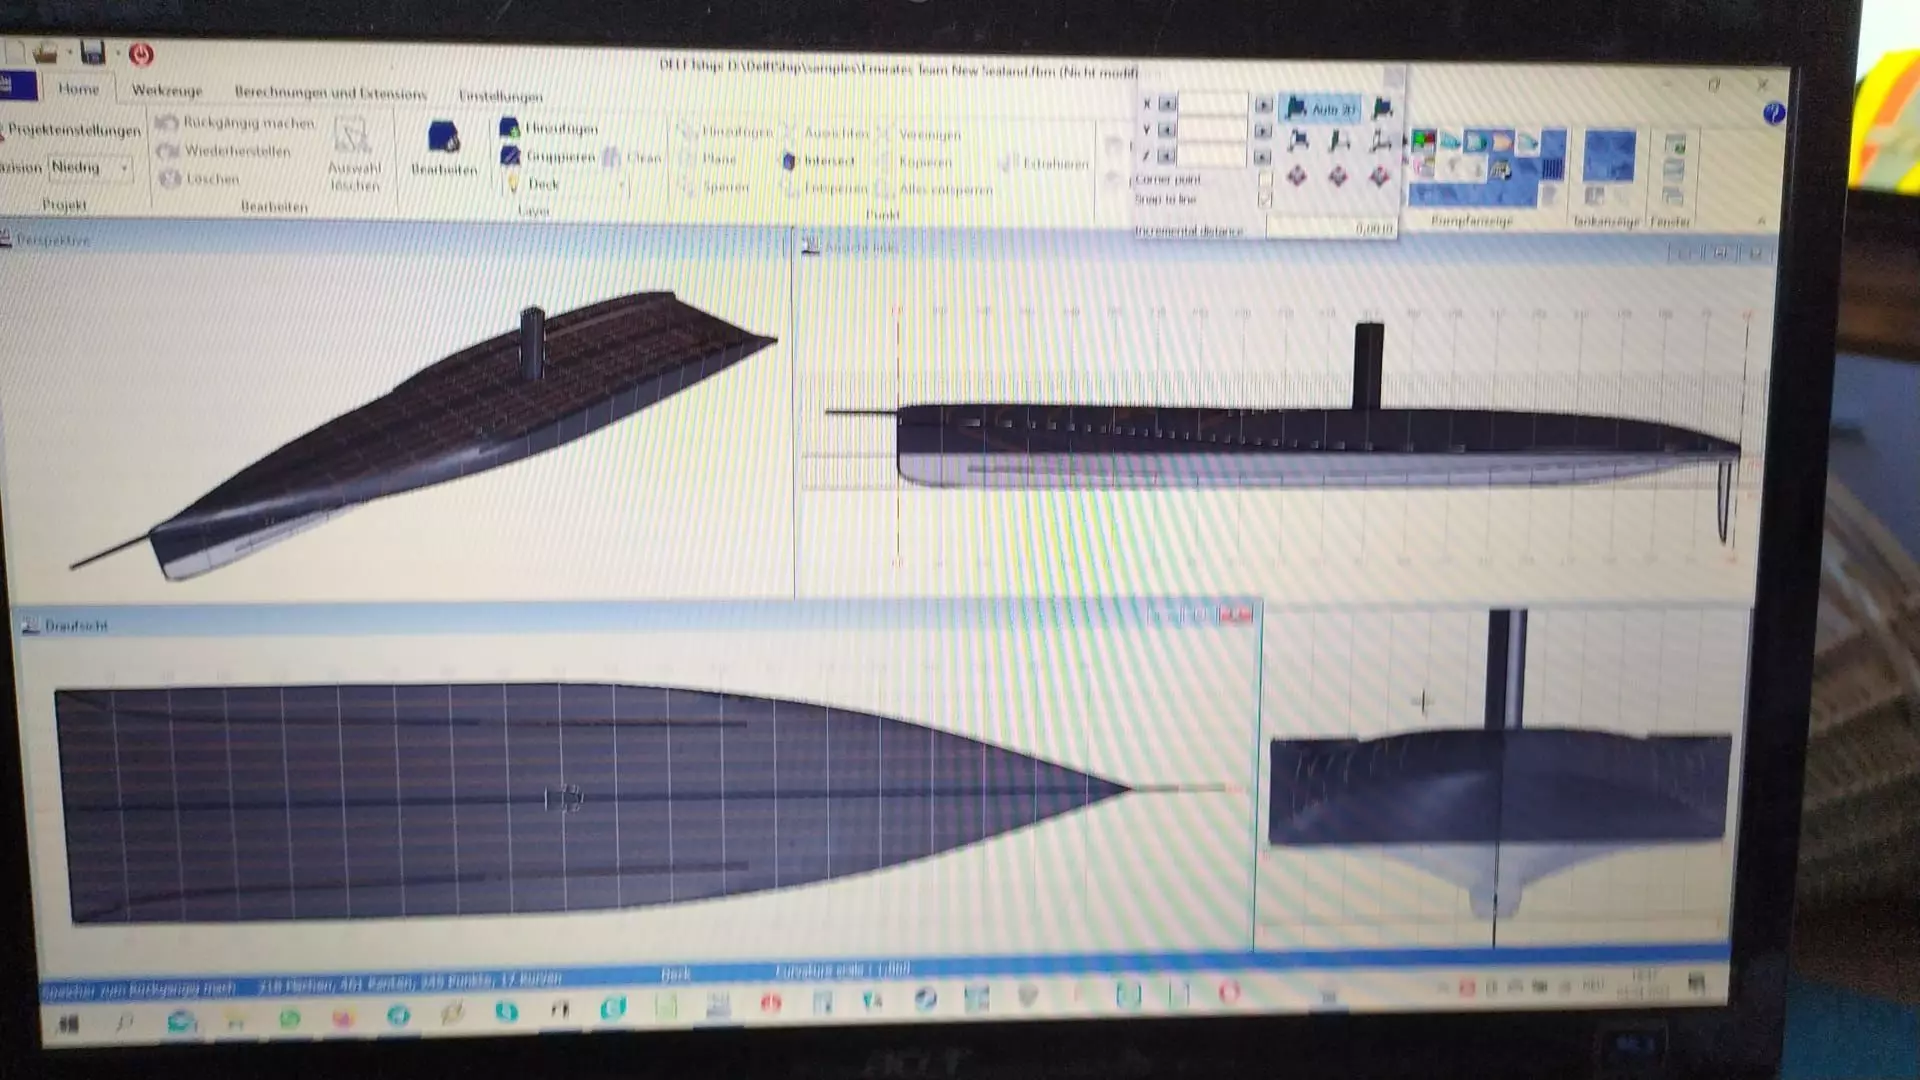Click the Plane point button
This screenshot has width=1920, height=1080.
click(x=709, y=159)
